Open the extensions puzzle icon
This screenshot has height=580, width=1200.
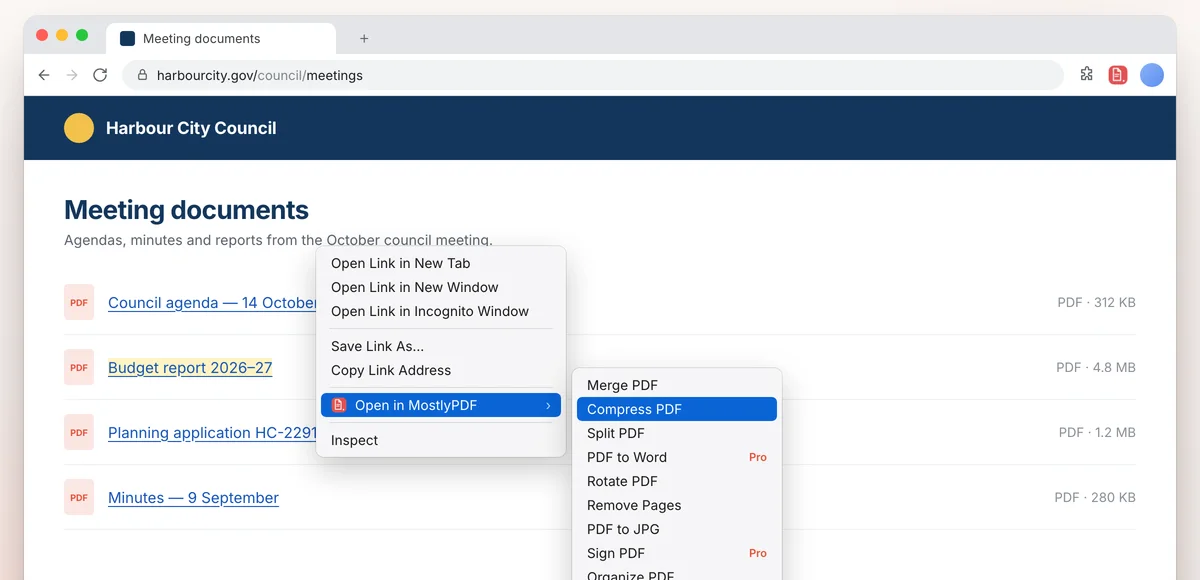pos(1087,74)
